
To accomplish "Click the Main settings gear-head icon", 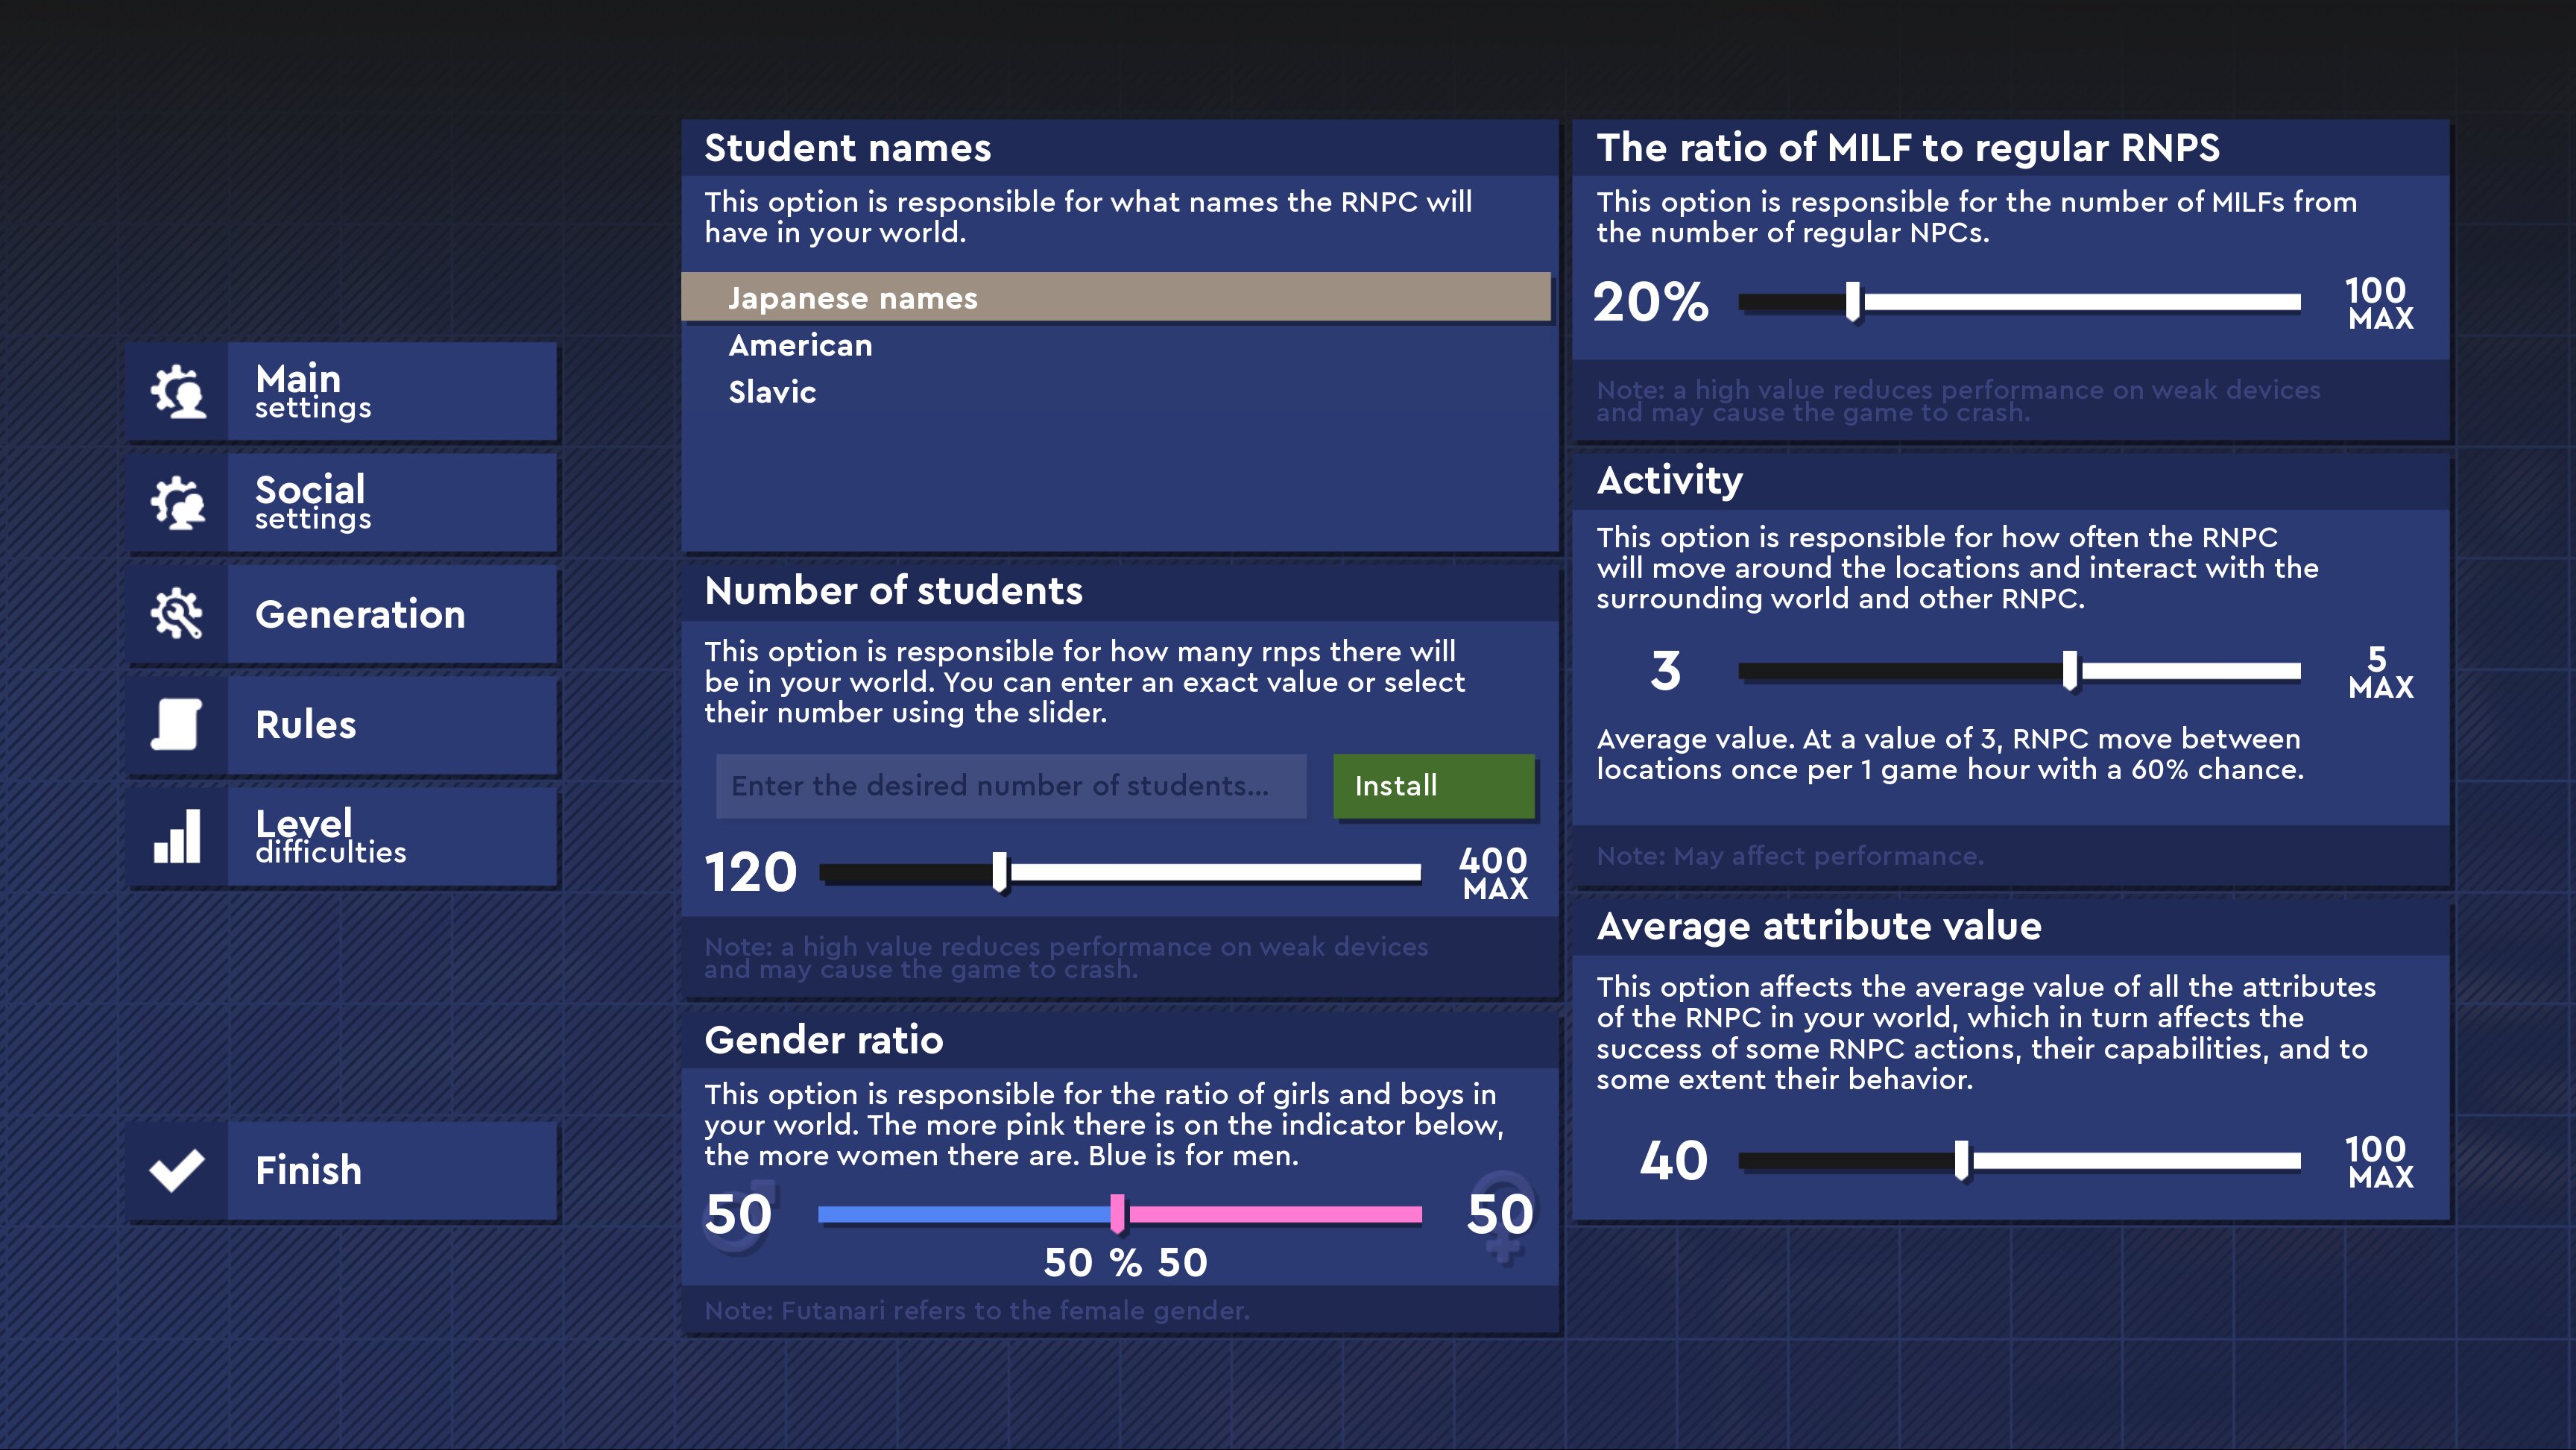I will [177, 391].
